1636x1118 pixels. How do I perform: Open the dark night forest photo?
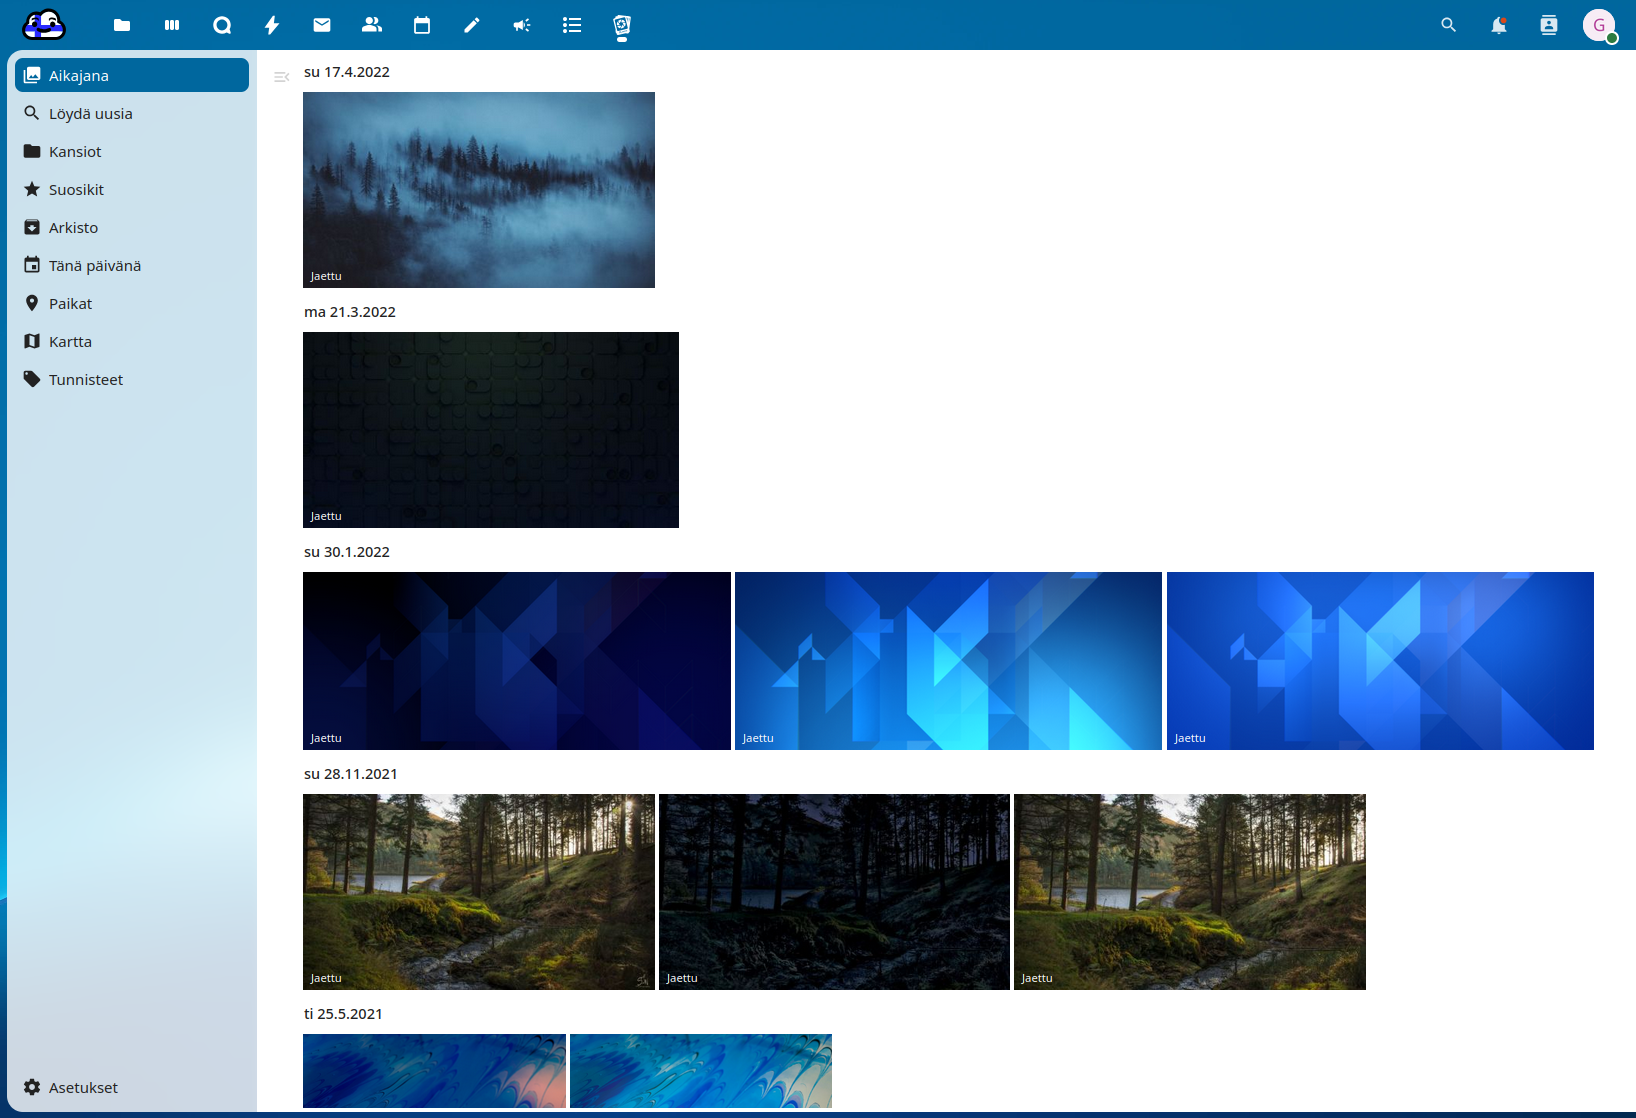pos(834,892)
